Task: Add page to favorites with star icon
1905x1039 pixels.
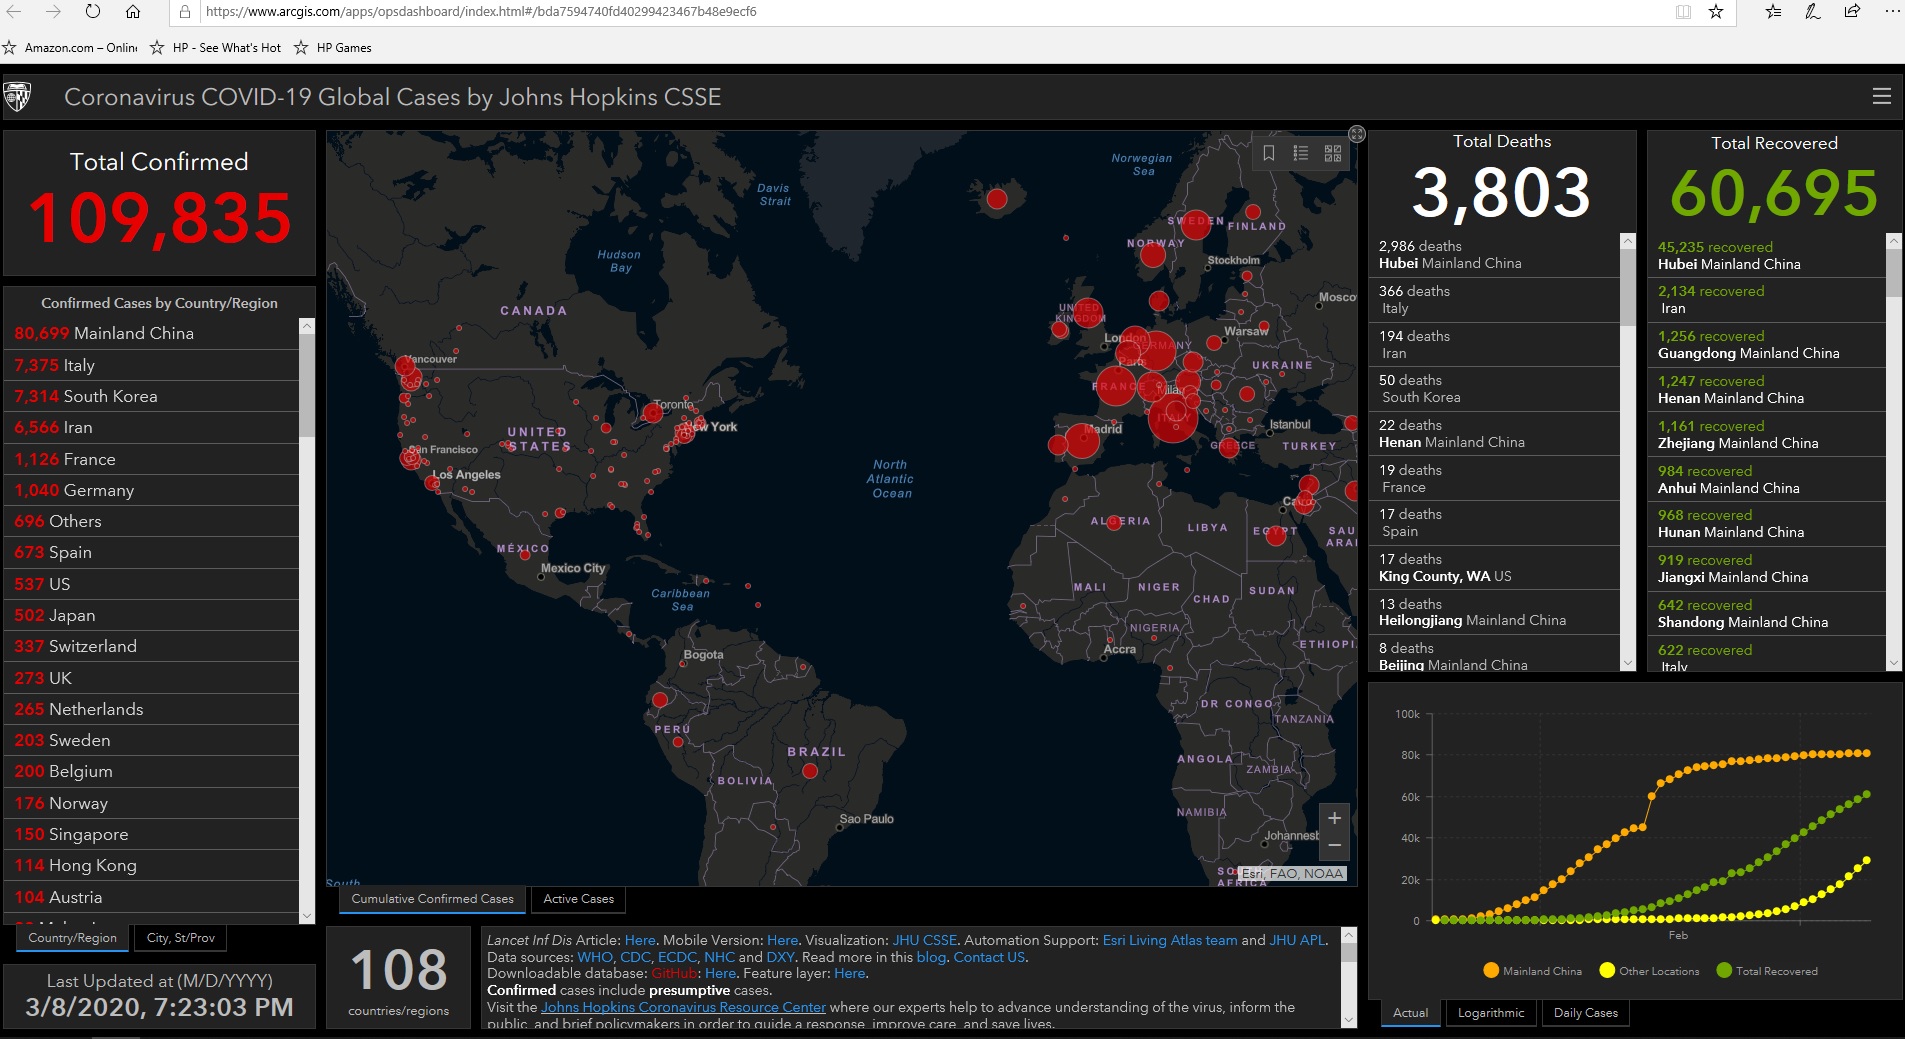Action: (1716, 12)
